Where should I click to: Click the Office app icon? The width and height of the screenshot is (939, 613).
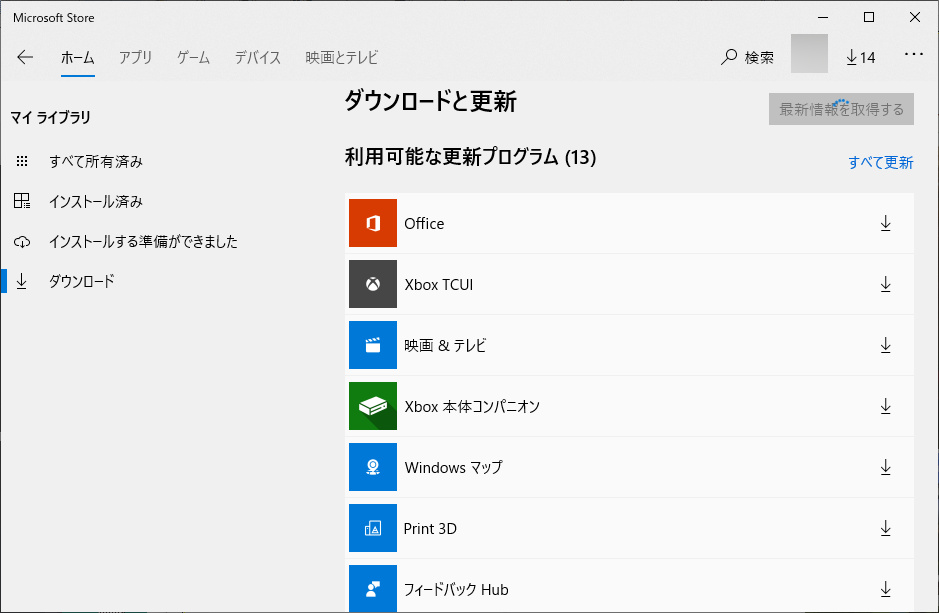(x=372, y=223)
